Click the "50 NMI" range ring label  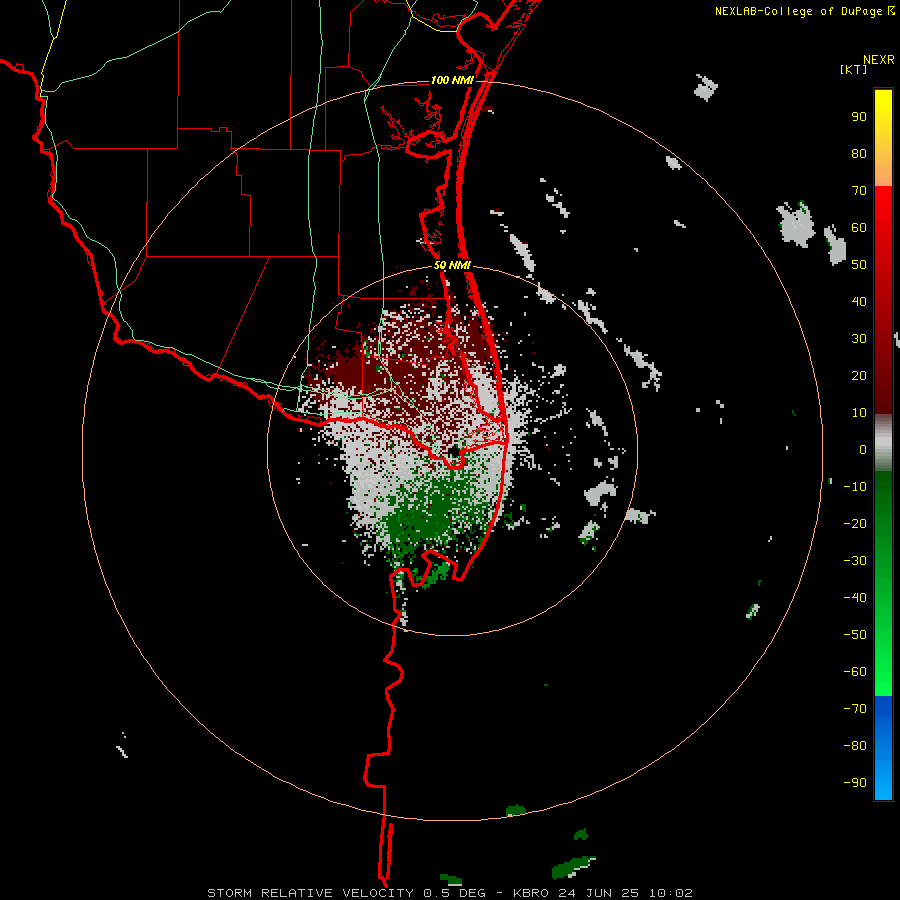click(x=452, y=265)
